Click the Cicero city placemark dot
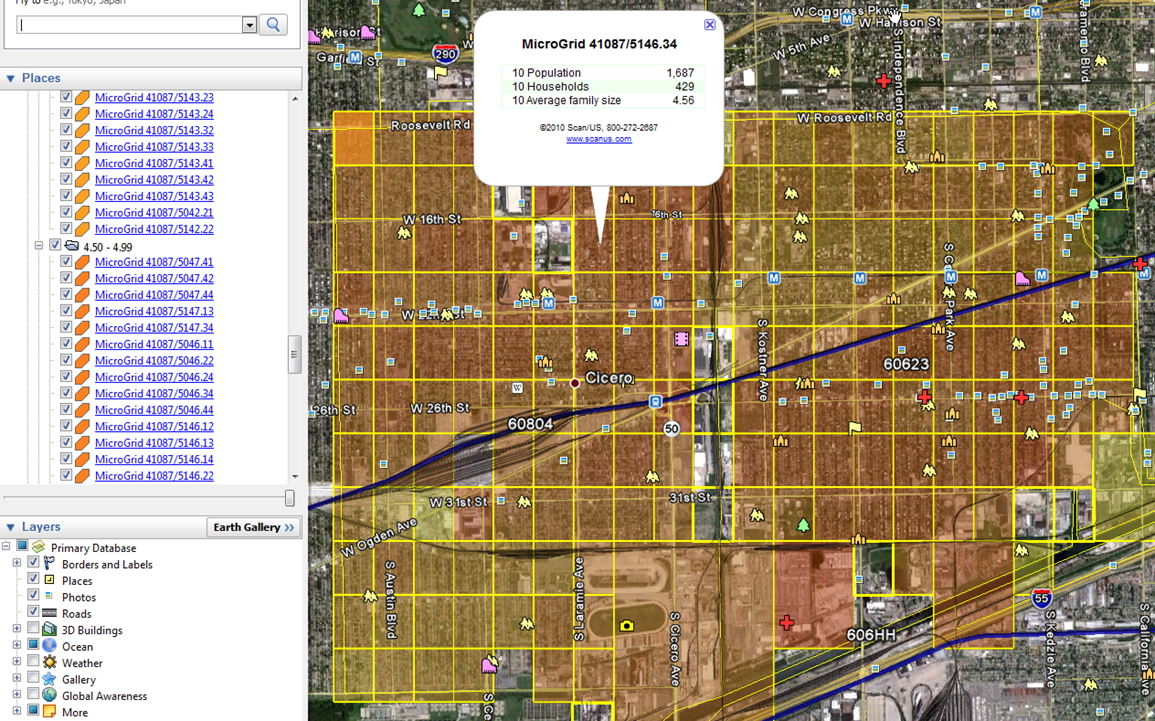This screenshot has width=1155, height=721. click(575, 383)
